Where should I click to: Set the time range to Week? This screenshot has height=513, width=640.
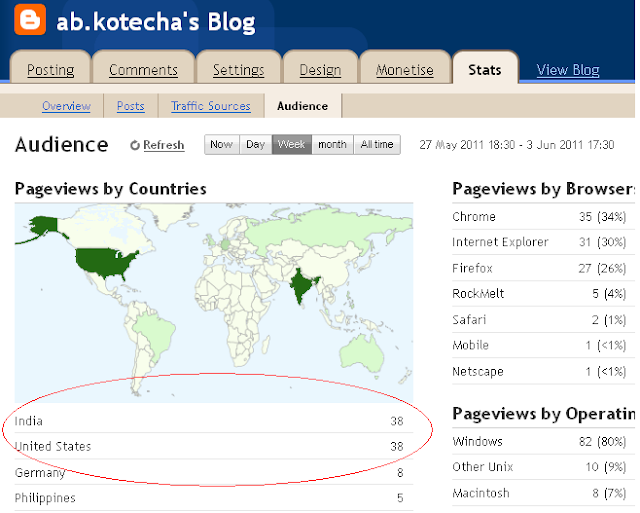(x=292, y=144)
